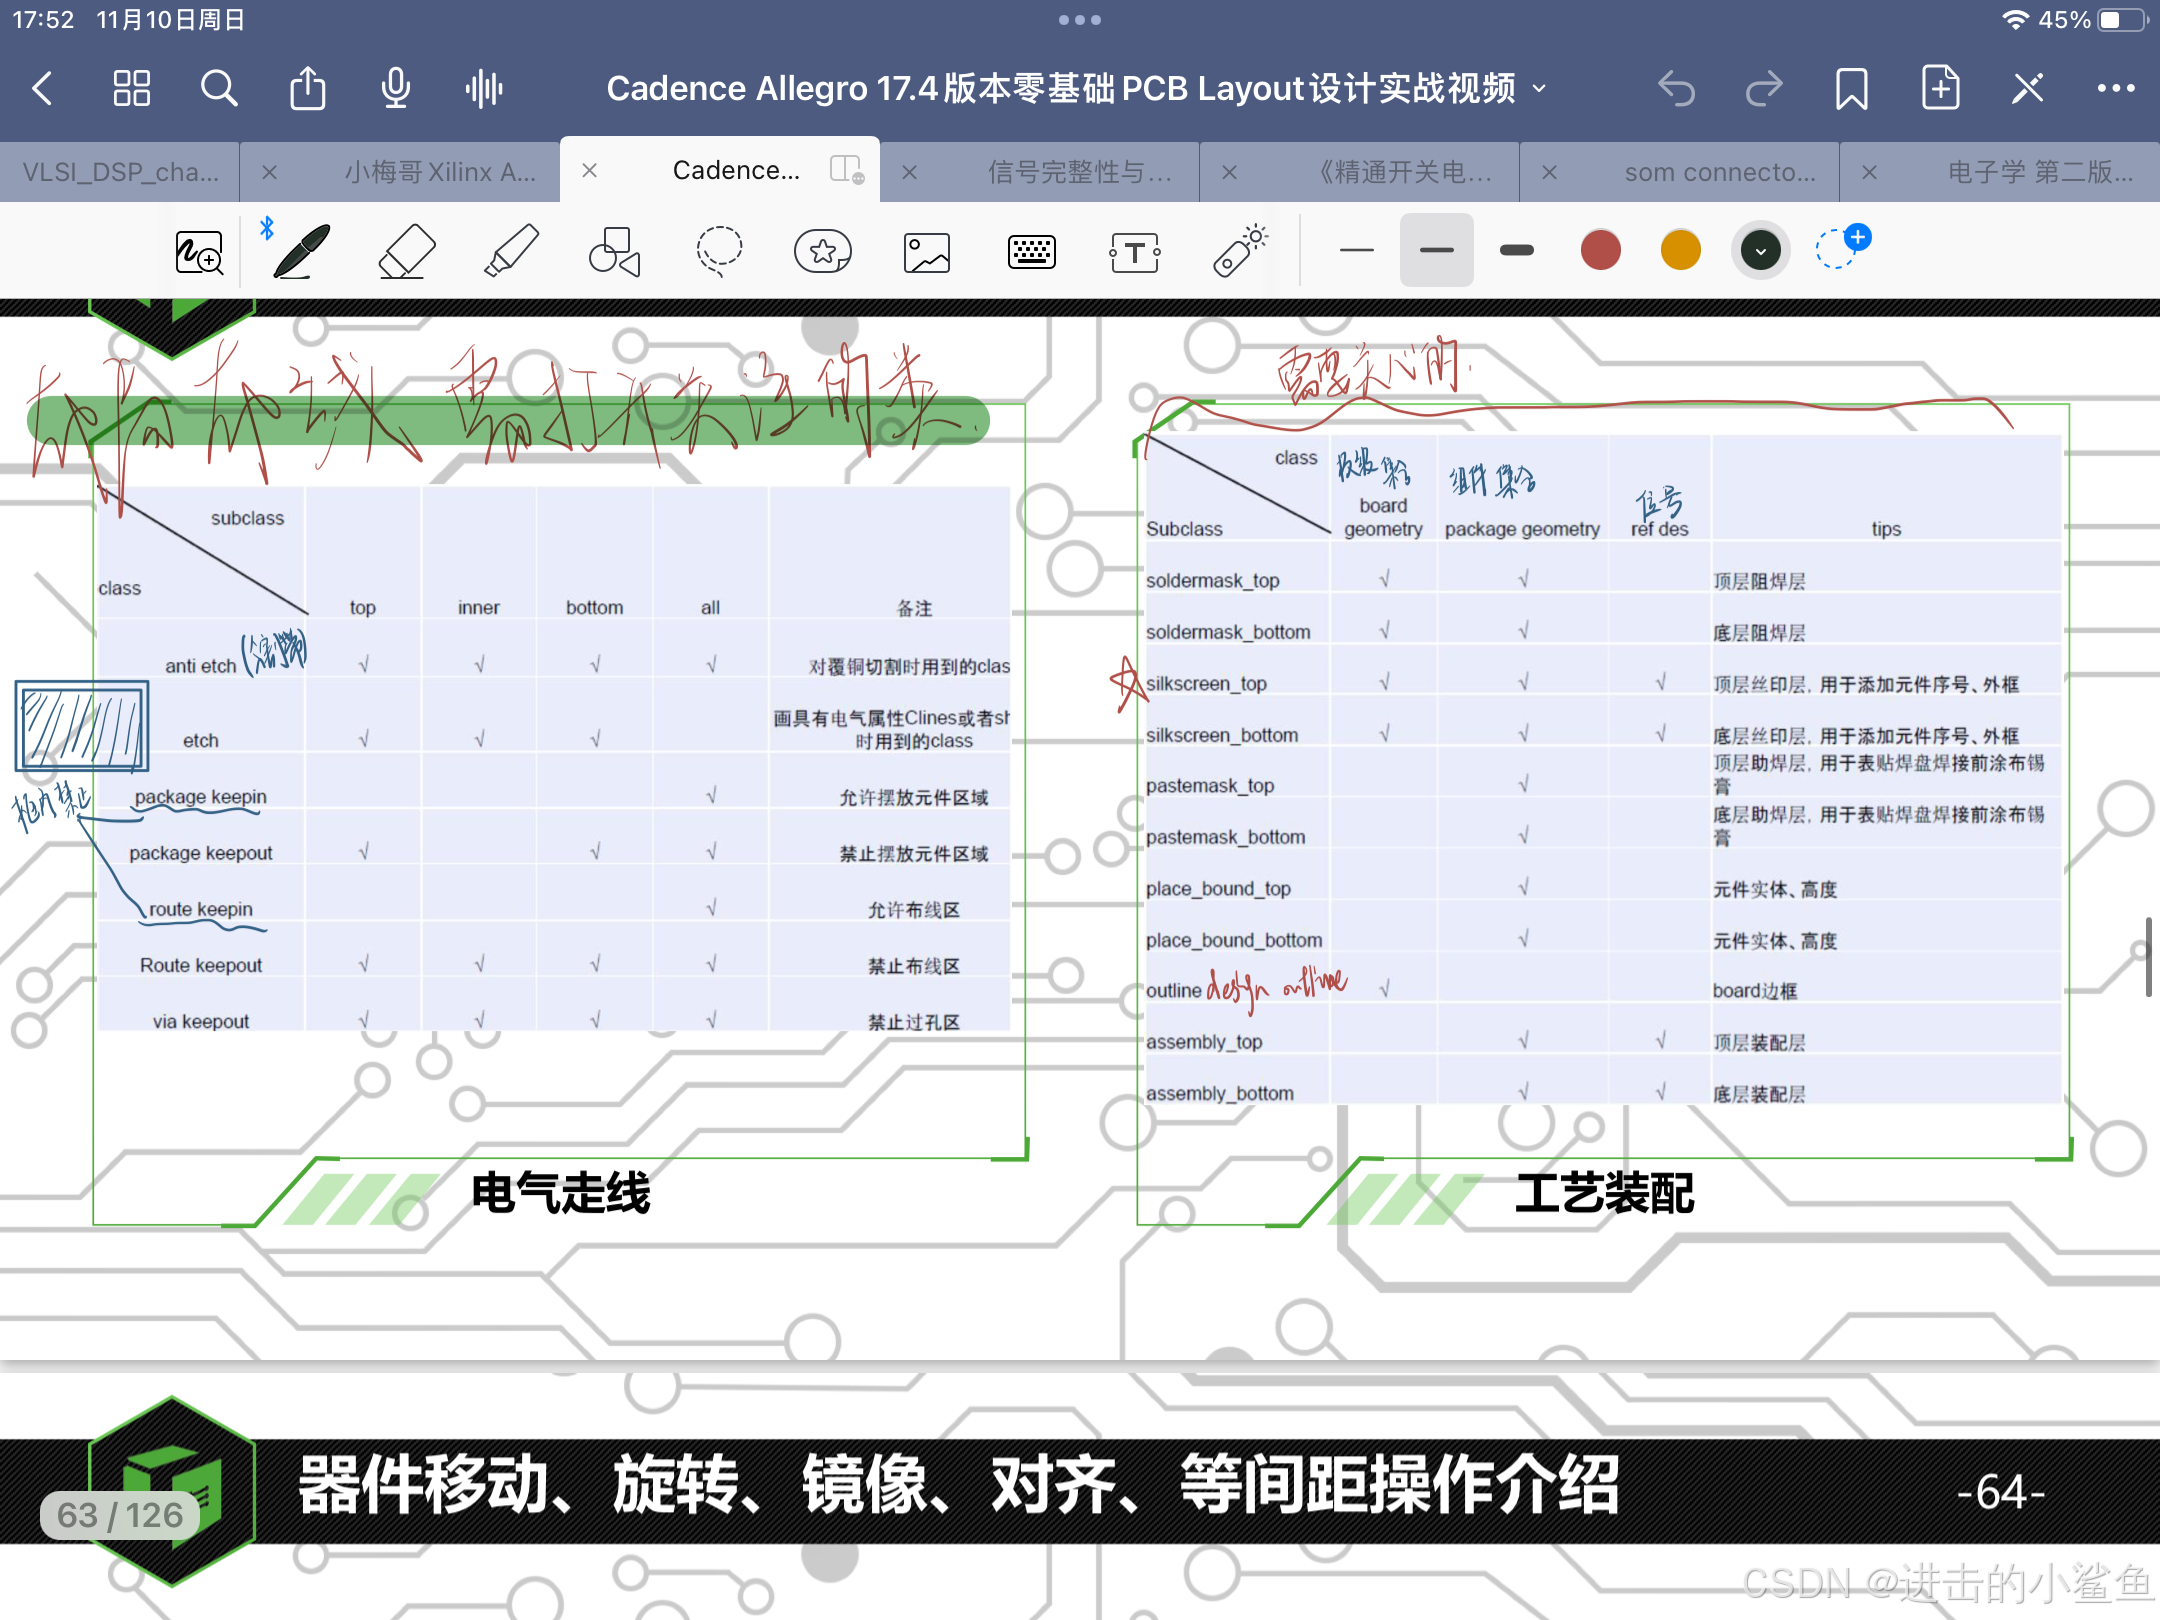
Task: Open the thumbnail grid view
Action: tap(131, 88)
